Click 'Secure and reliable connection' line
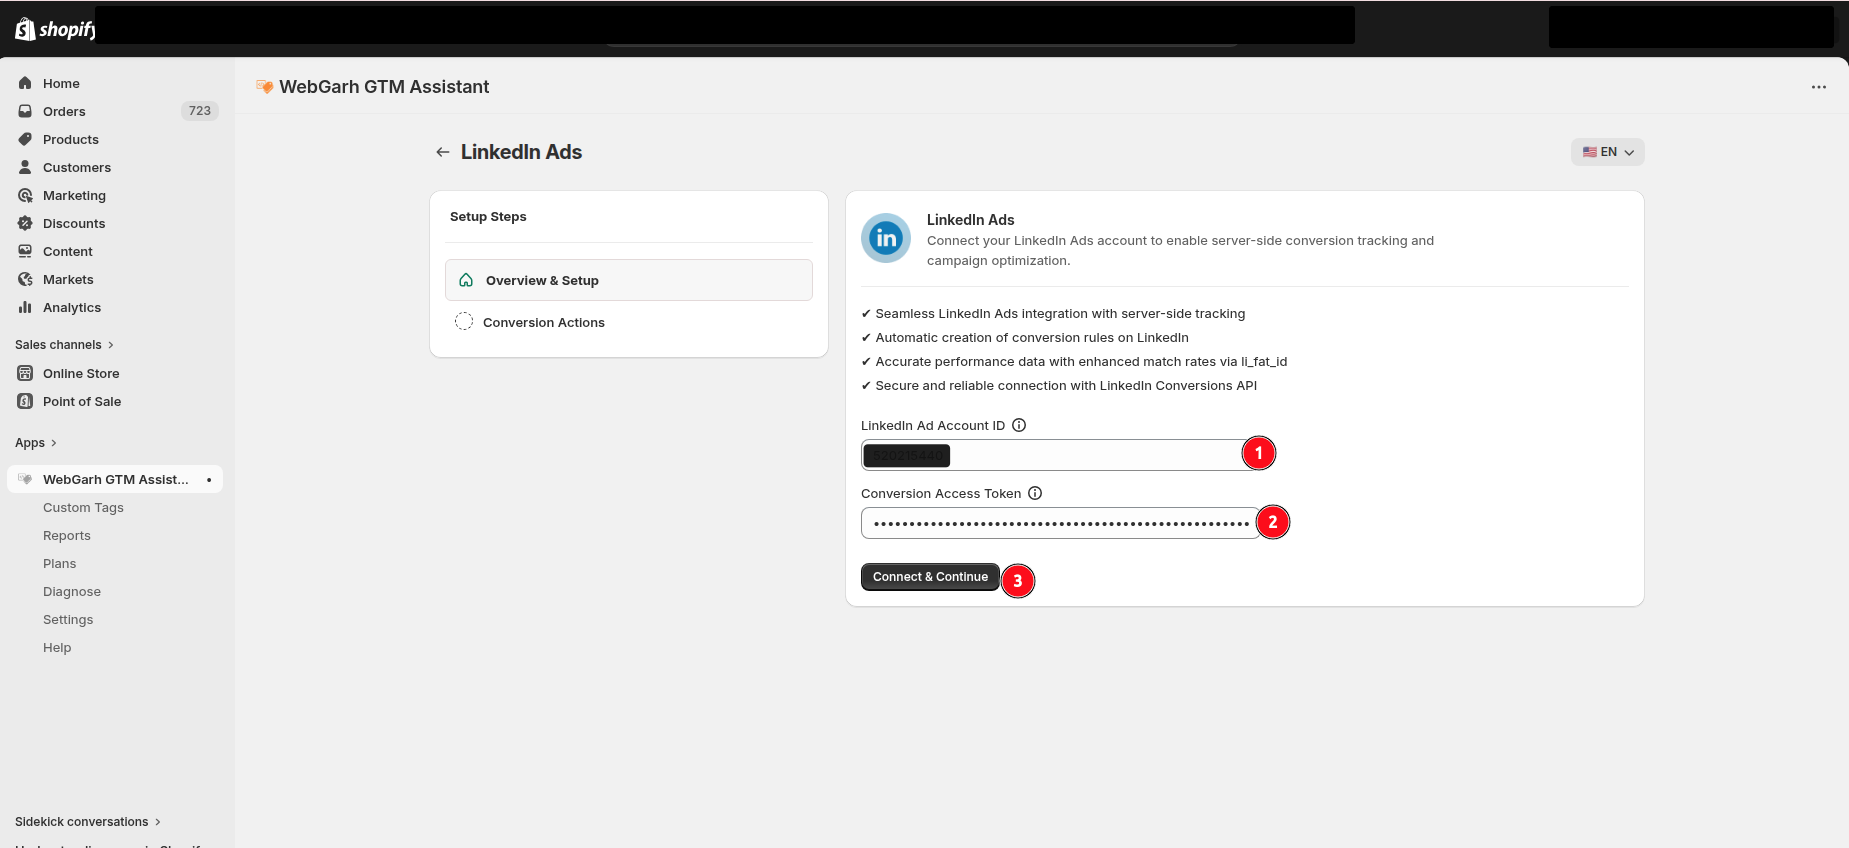 click(x=1059, y=386)
